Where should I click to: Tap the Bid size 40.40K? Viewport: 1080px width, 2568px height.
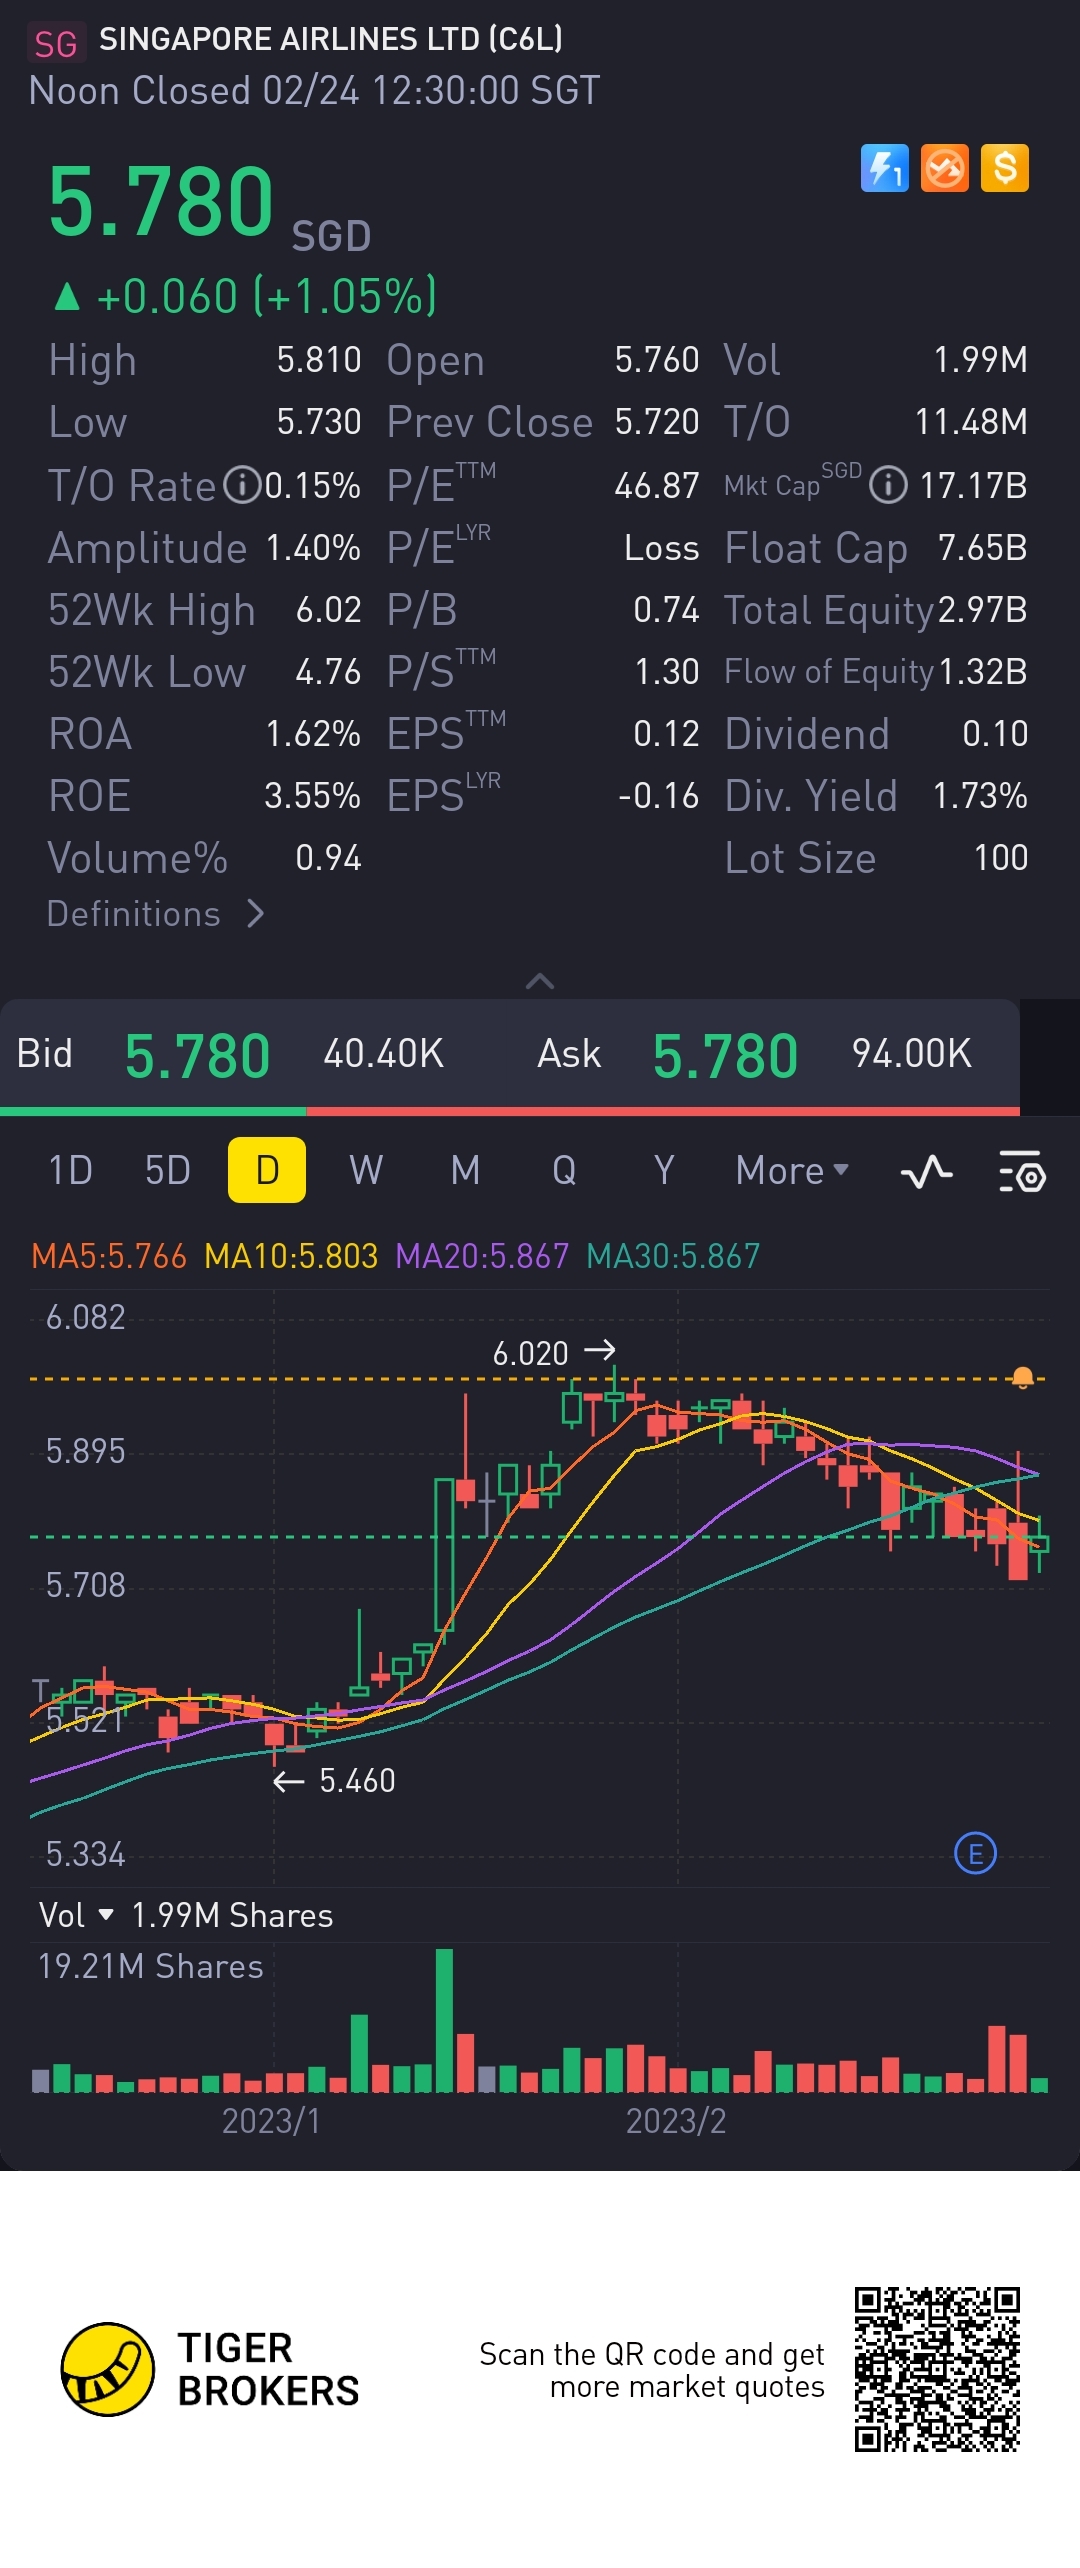click(383, 1054)
